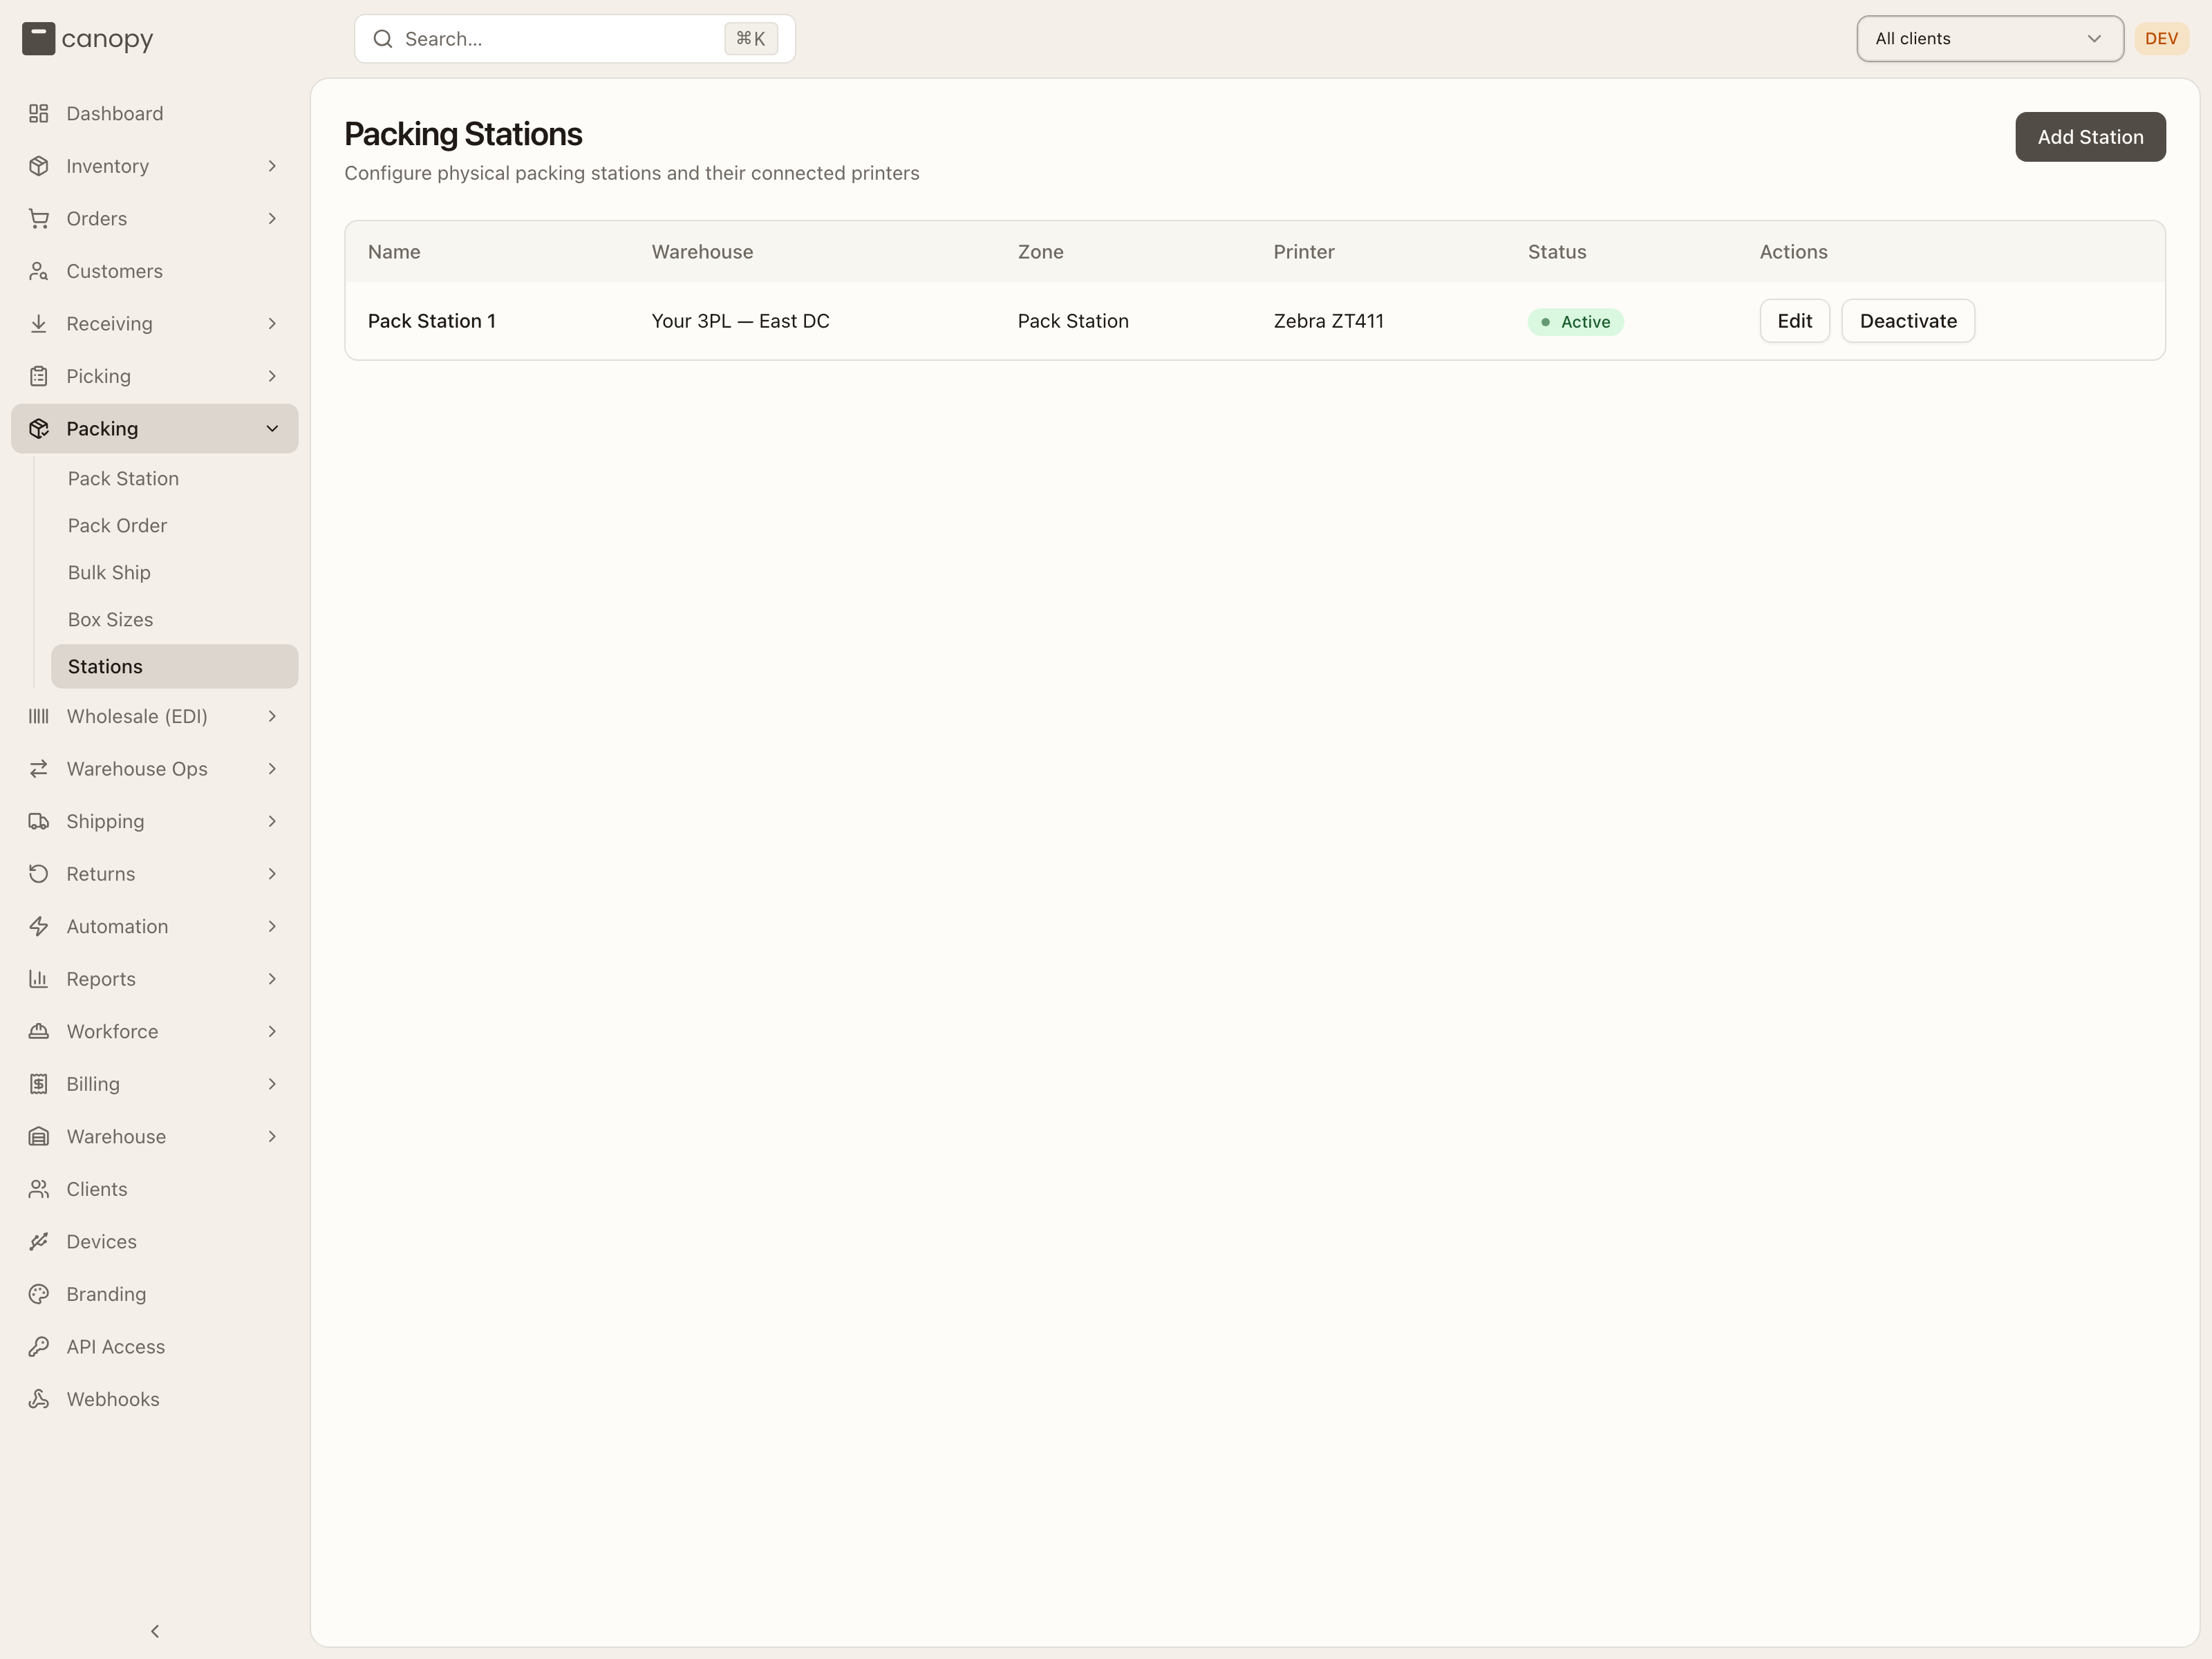This screenshot has height=1659, width=2212.
Task: Deactivate Pack Station 1
Action: point(1907,321)
